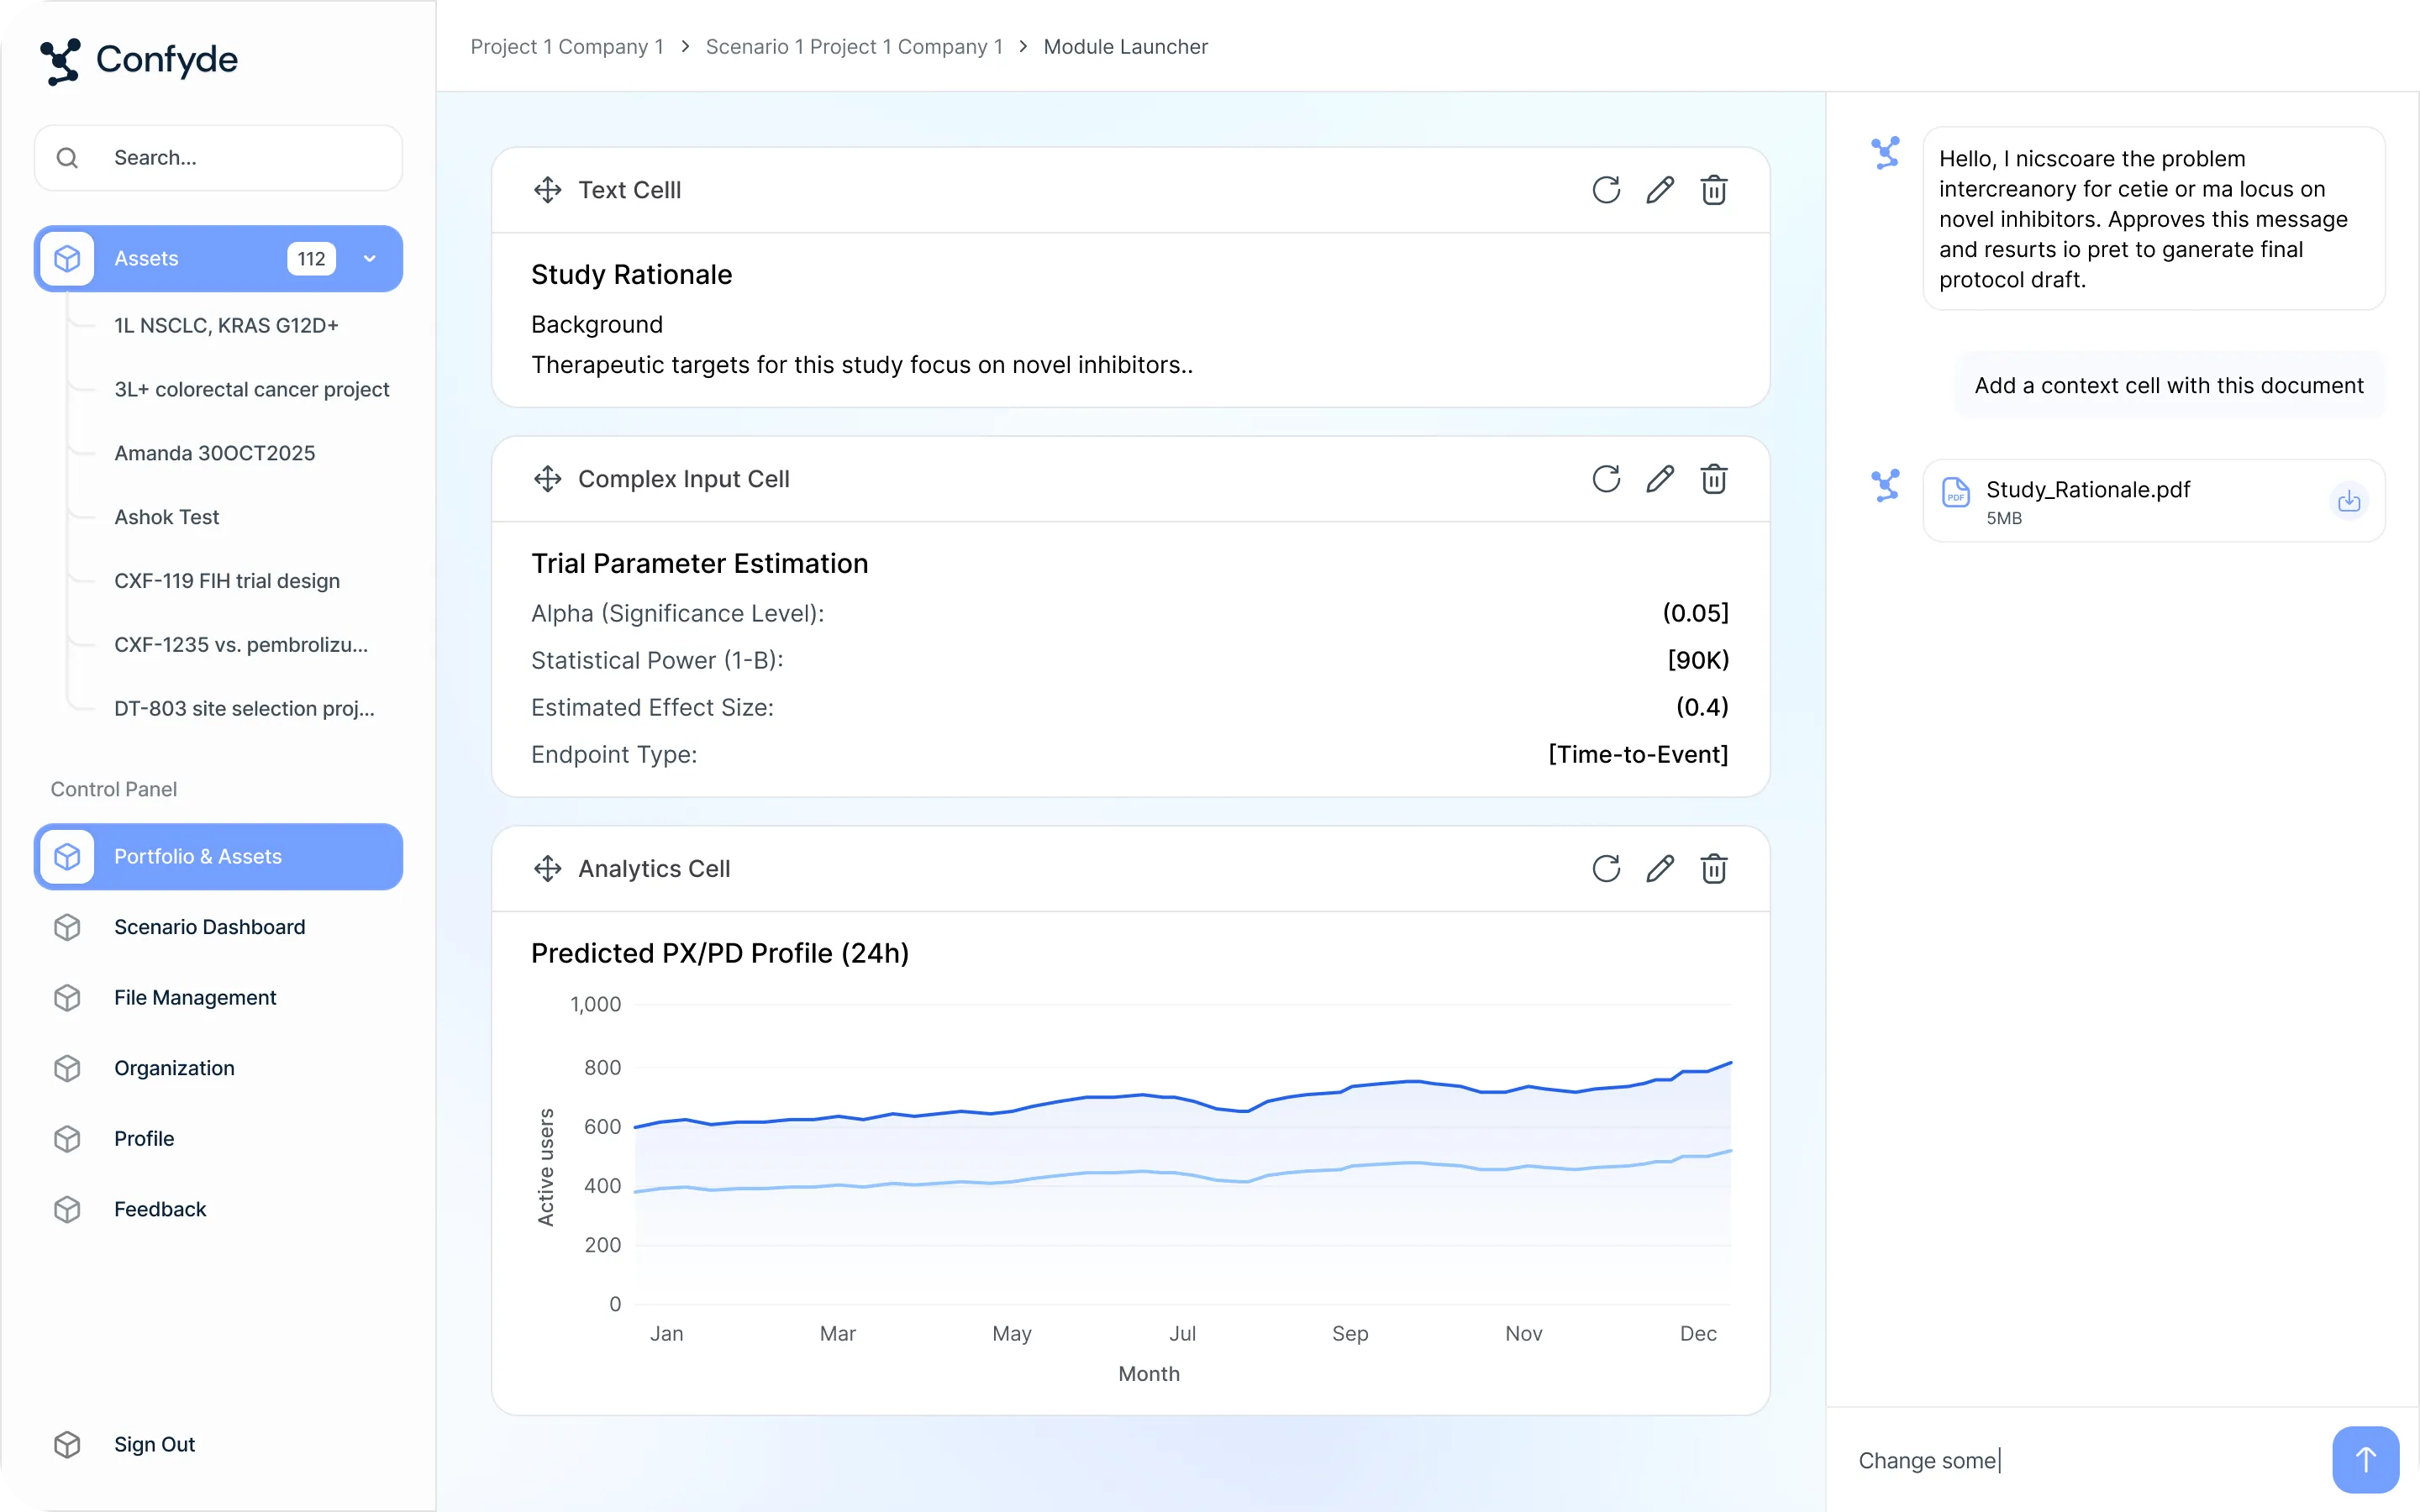Refresh the Analytics Cell
The height and width of the screenshot is (1512, 2420).
click(x=1606, y=868)
